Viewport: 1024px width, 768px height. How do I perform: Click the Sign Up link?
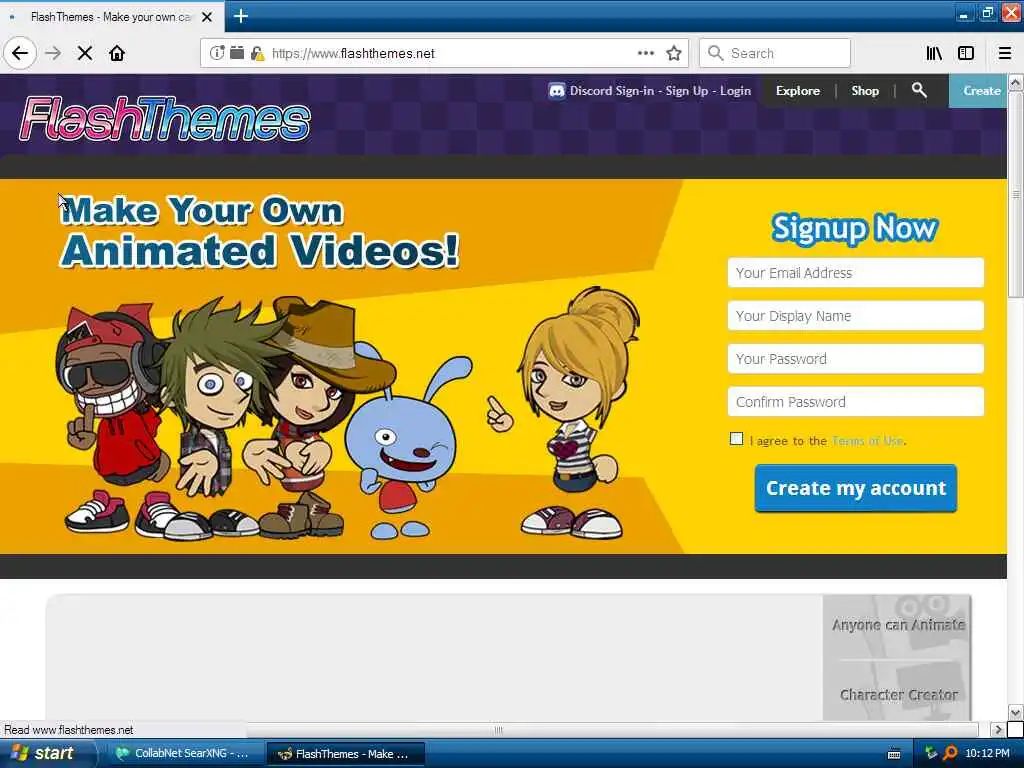pos(686,91)
